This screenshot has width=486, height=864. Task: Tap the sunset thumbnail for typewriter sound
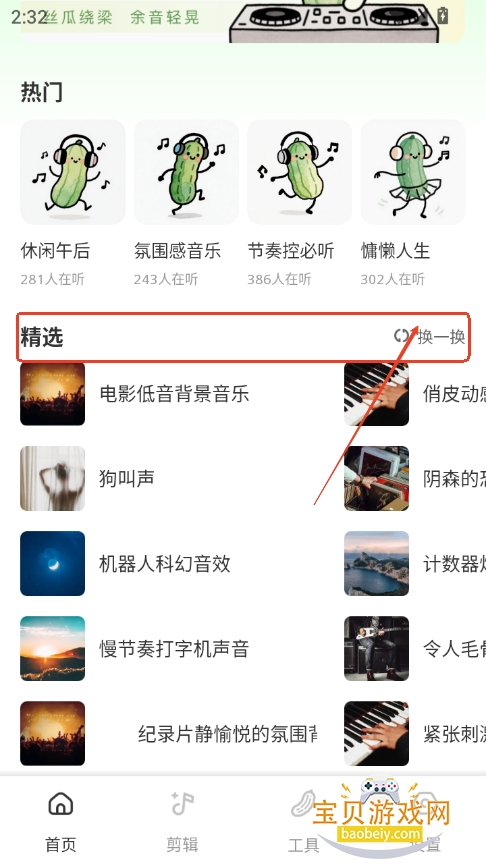tap(52, 649)
